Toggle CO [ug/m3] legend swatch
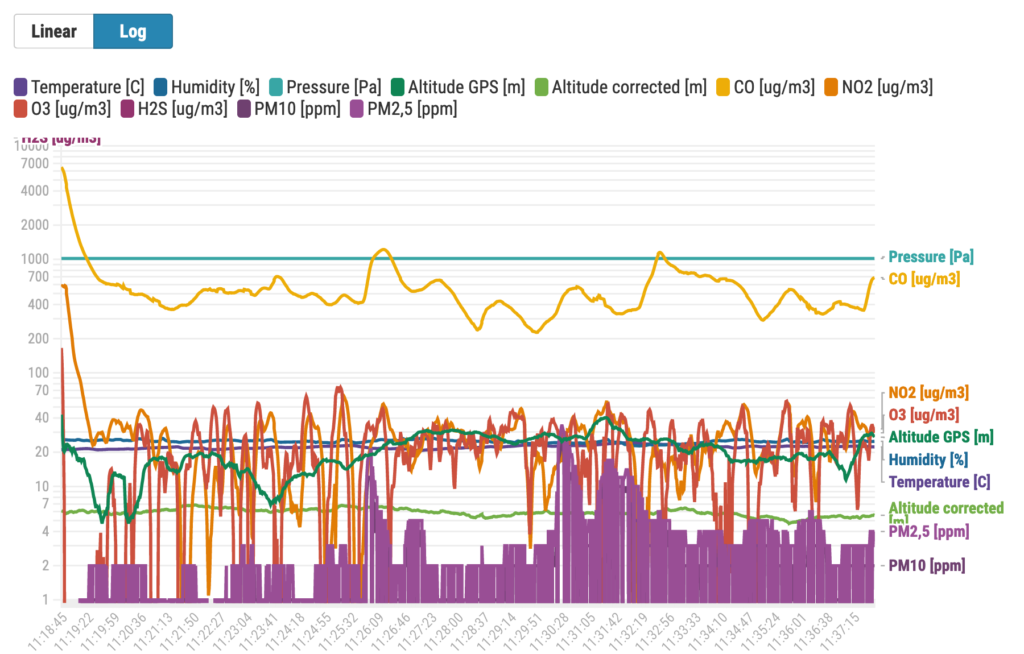The image size is (1024, 654). (724, 87)
